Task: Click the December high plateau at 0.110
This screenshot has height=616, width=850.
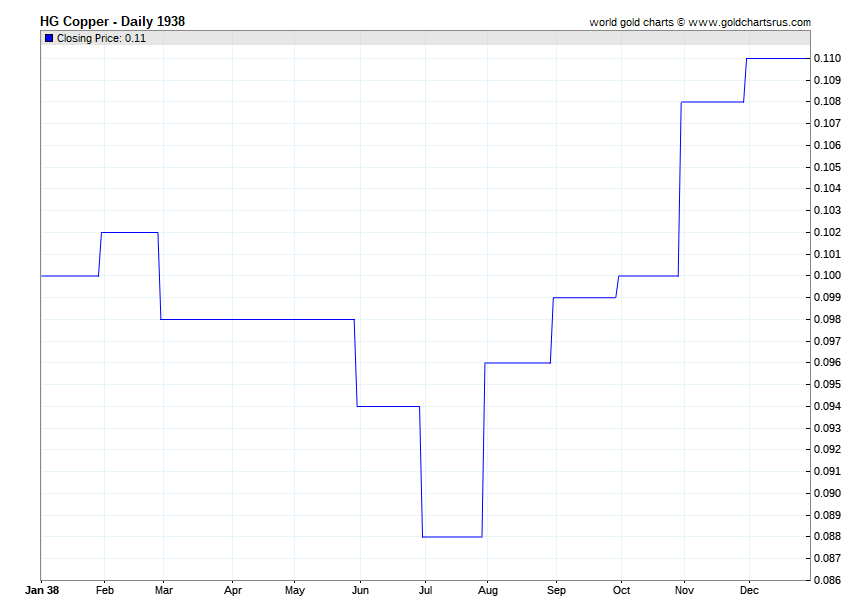Action: (x=778, y=59)
